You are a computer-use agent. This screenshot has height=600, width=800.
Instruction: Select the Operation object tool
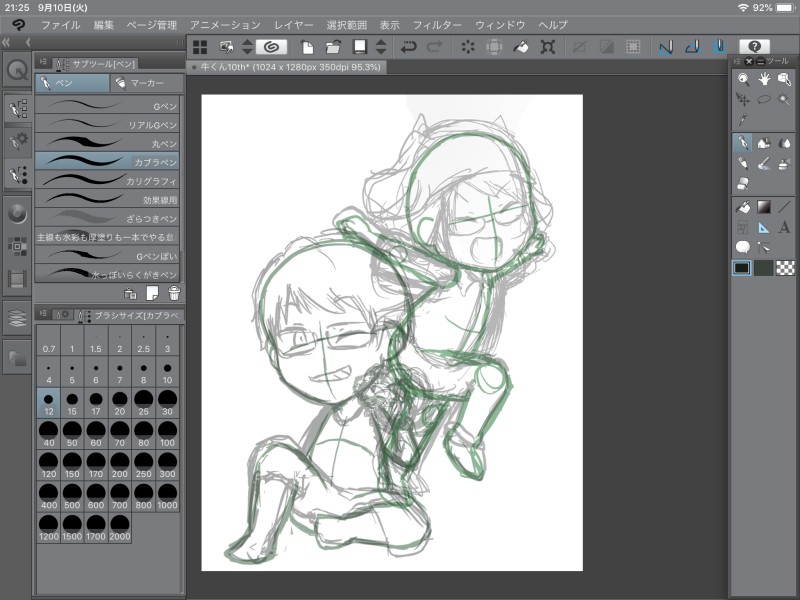point(784,79)
